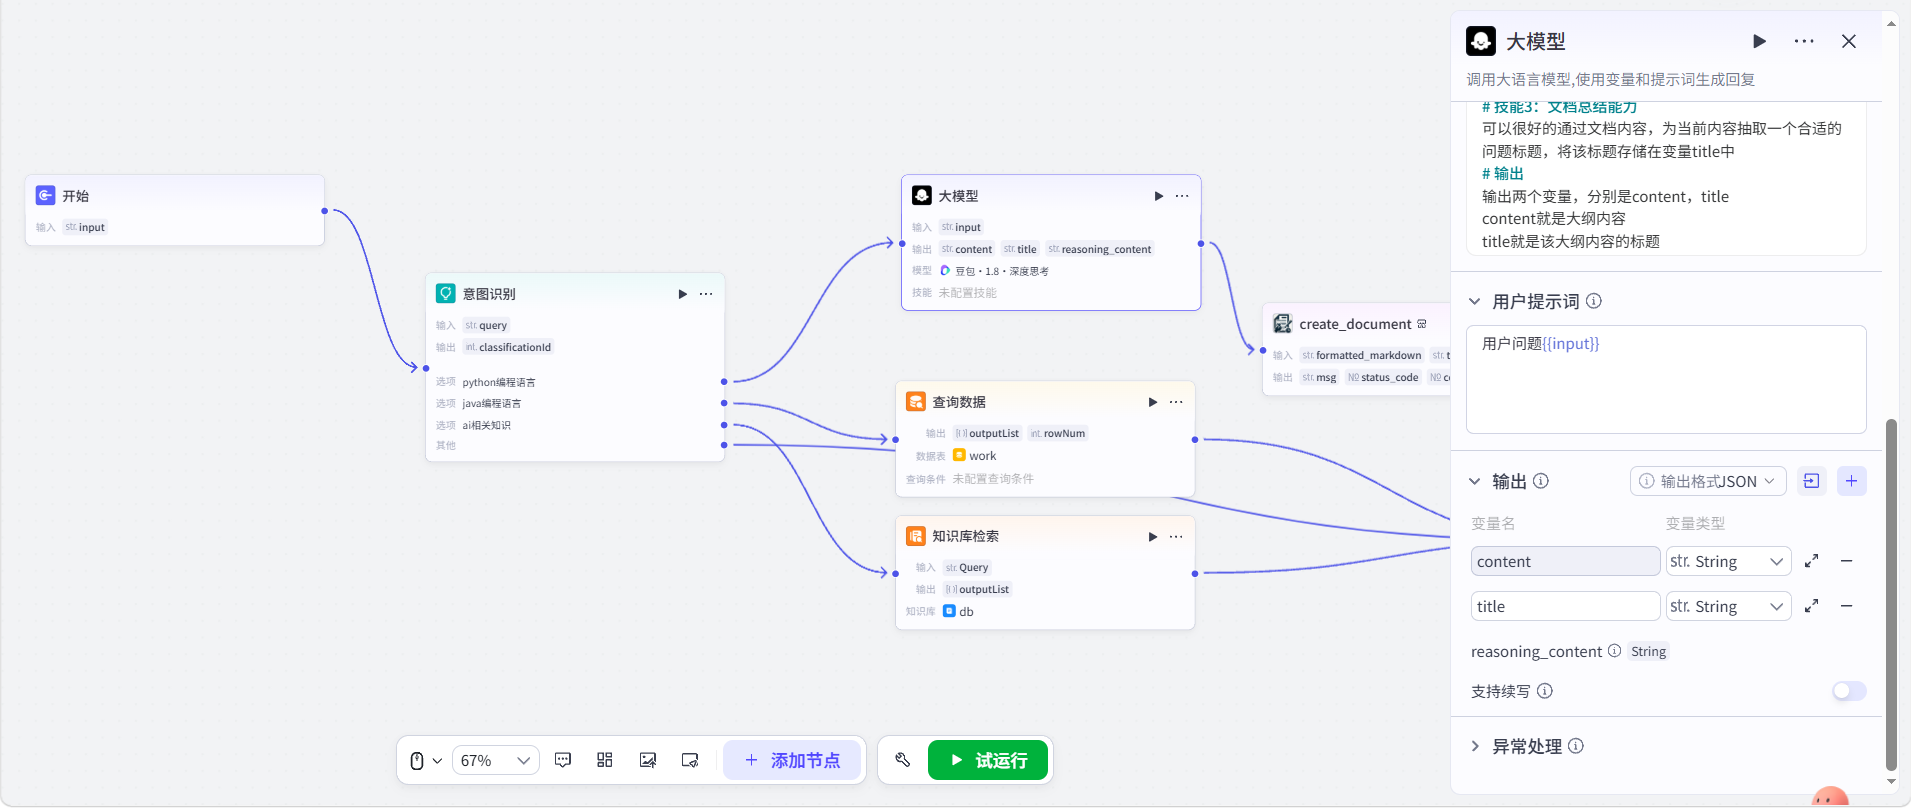This screenshot has height=810, width=1915.
Task: Click the String type tag beside reasoning_content
Action: tap(1649, 651)
